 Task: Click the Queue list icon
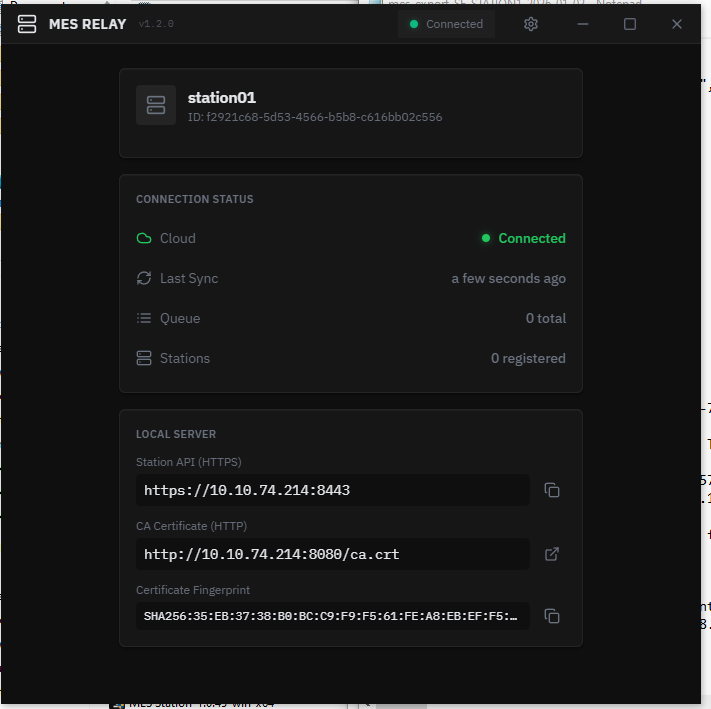(x=144, y=318)
